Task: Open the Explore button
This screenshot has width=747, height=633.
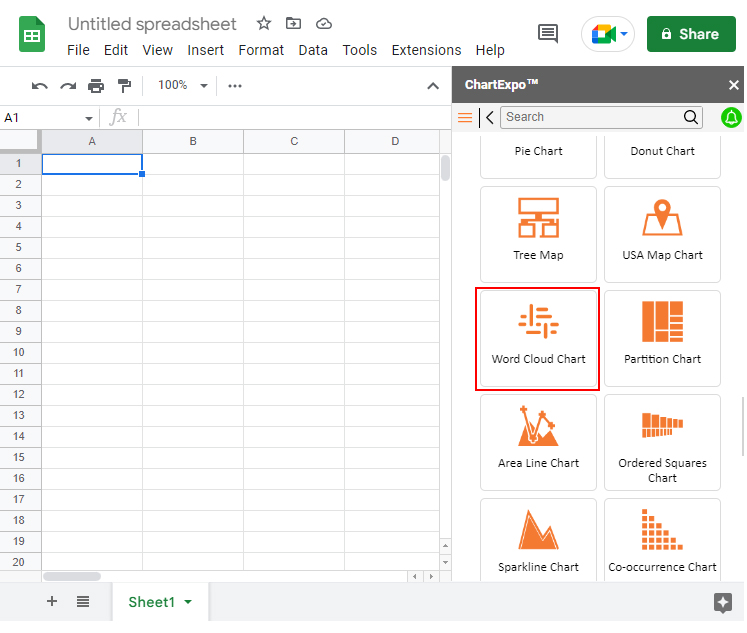Action: (723, 603)
